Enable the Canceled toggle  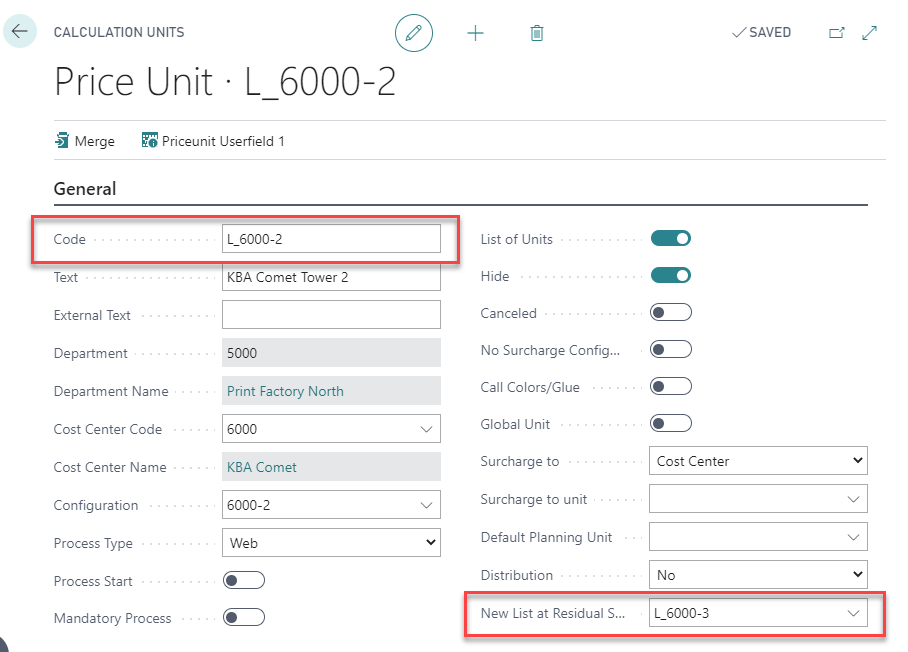tap(670, 313)
